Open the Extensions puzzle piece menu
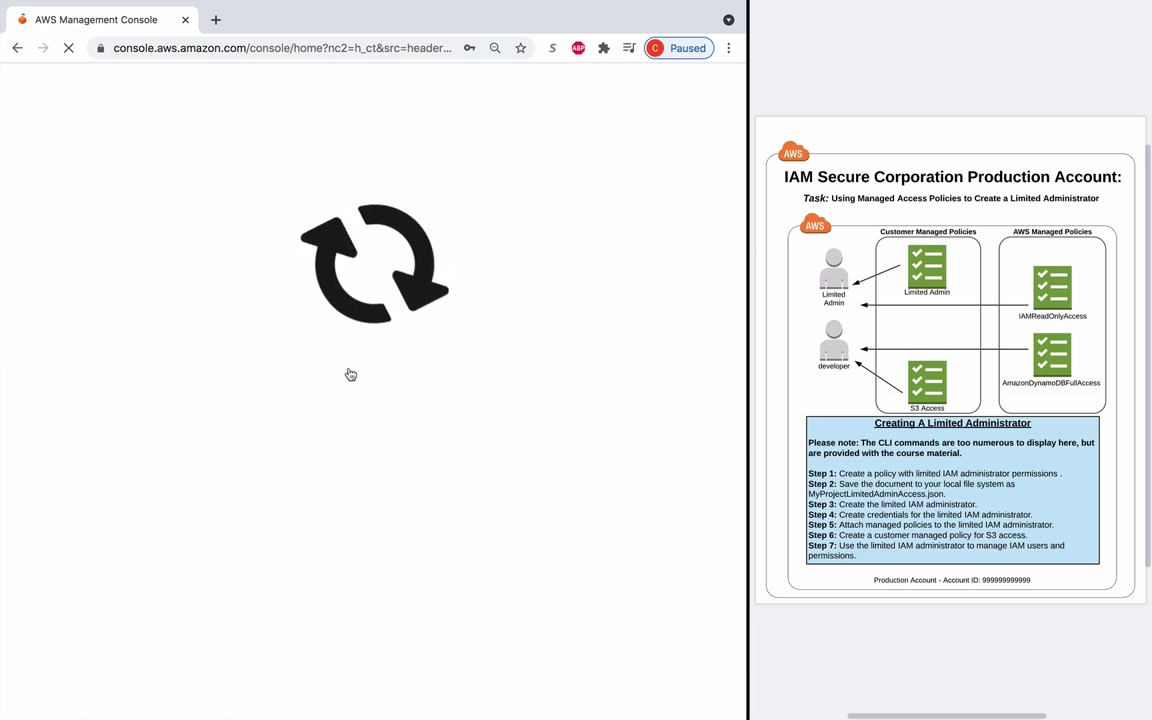This screenshot has width=1152, height=720. pyautogui.click(x=604, y=48)
